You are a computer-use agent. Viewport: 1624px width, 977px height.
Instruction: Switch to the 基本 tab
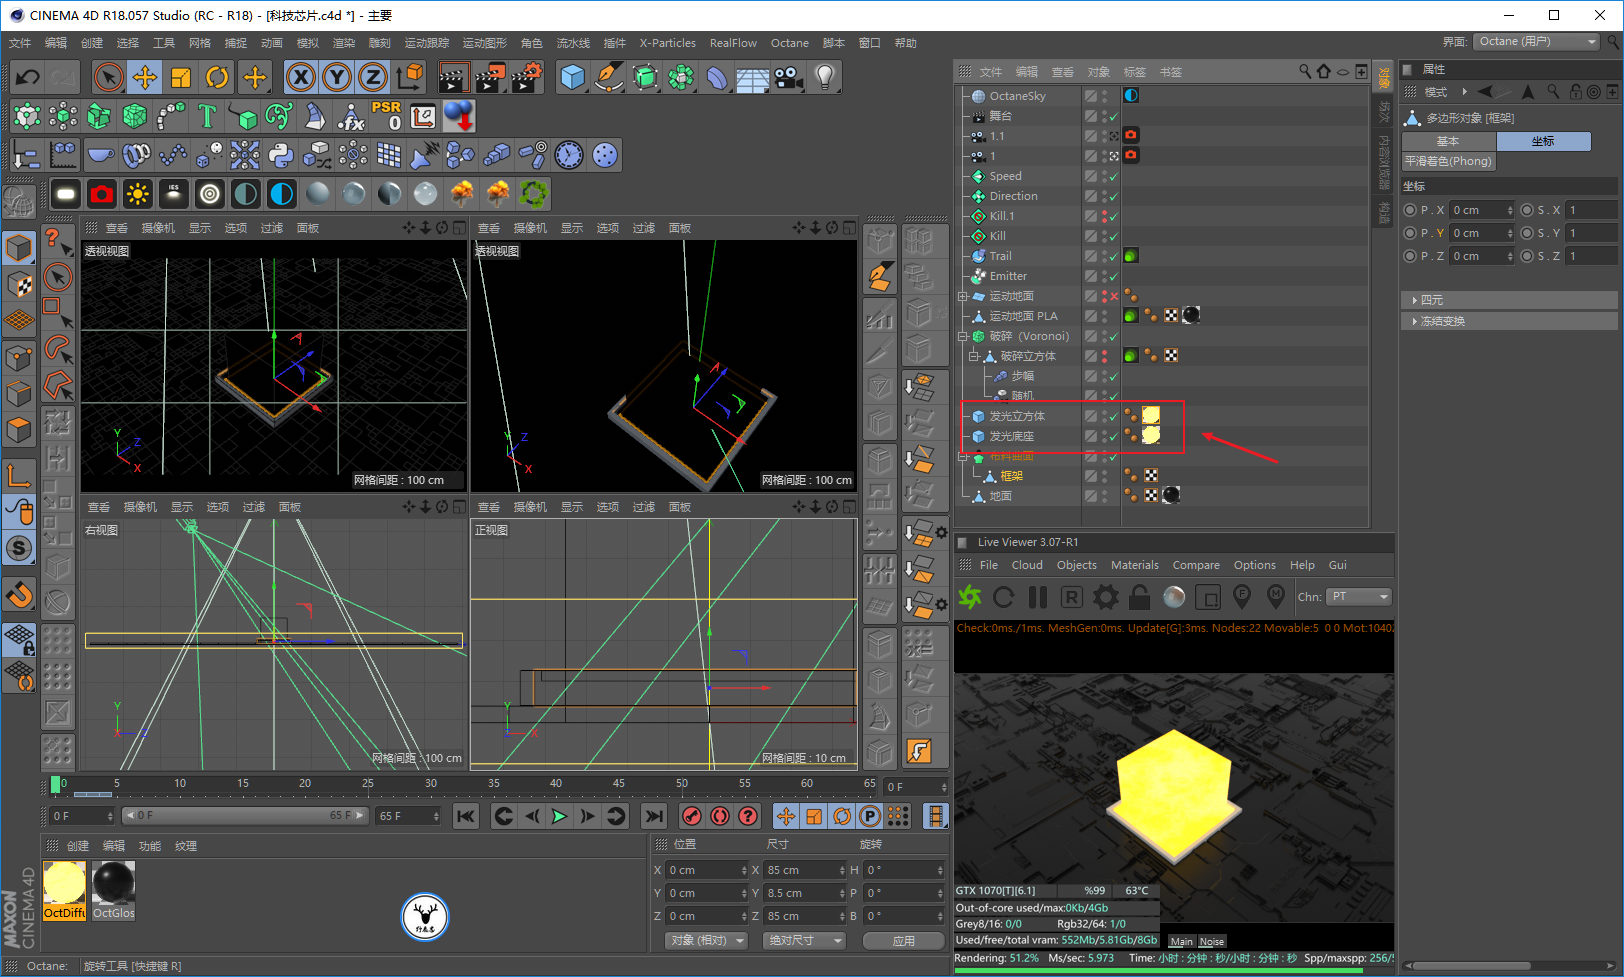(1448, 142)
